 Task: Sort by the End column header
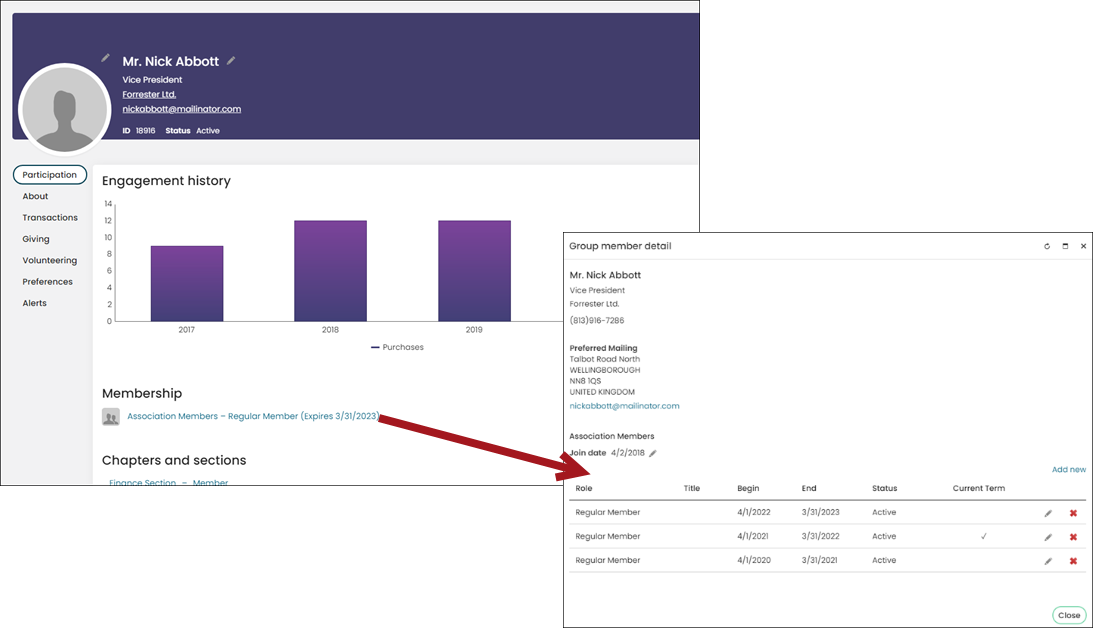point(809,489)
